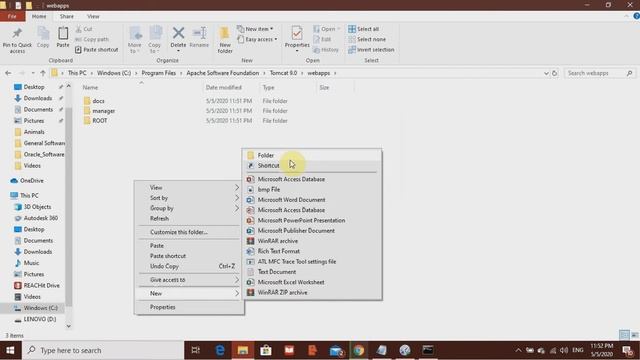Choose Microsoft Excel Worksheet in New submenu
Screen dimensions: 640x360
pos(312,282)
